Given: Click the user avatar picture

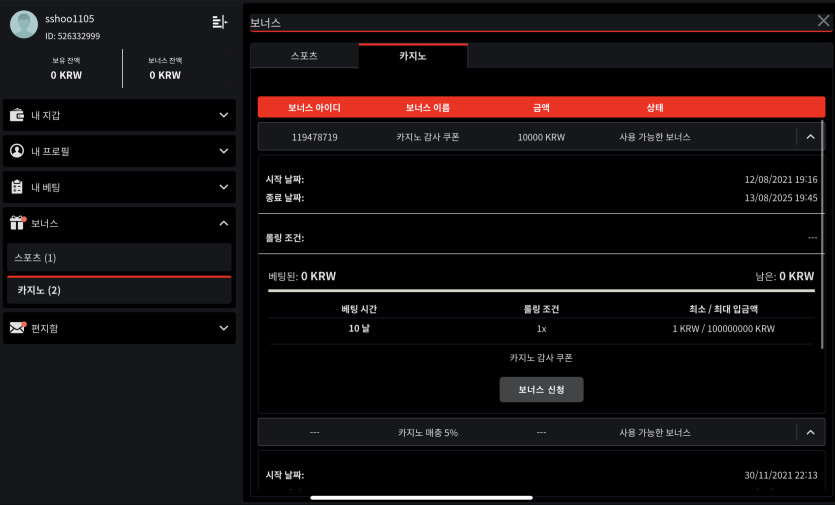Looking at the screenshot, I should click(x=24, y=24).
